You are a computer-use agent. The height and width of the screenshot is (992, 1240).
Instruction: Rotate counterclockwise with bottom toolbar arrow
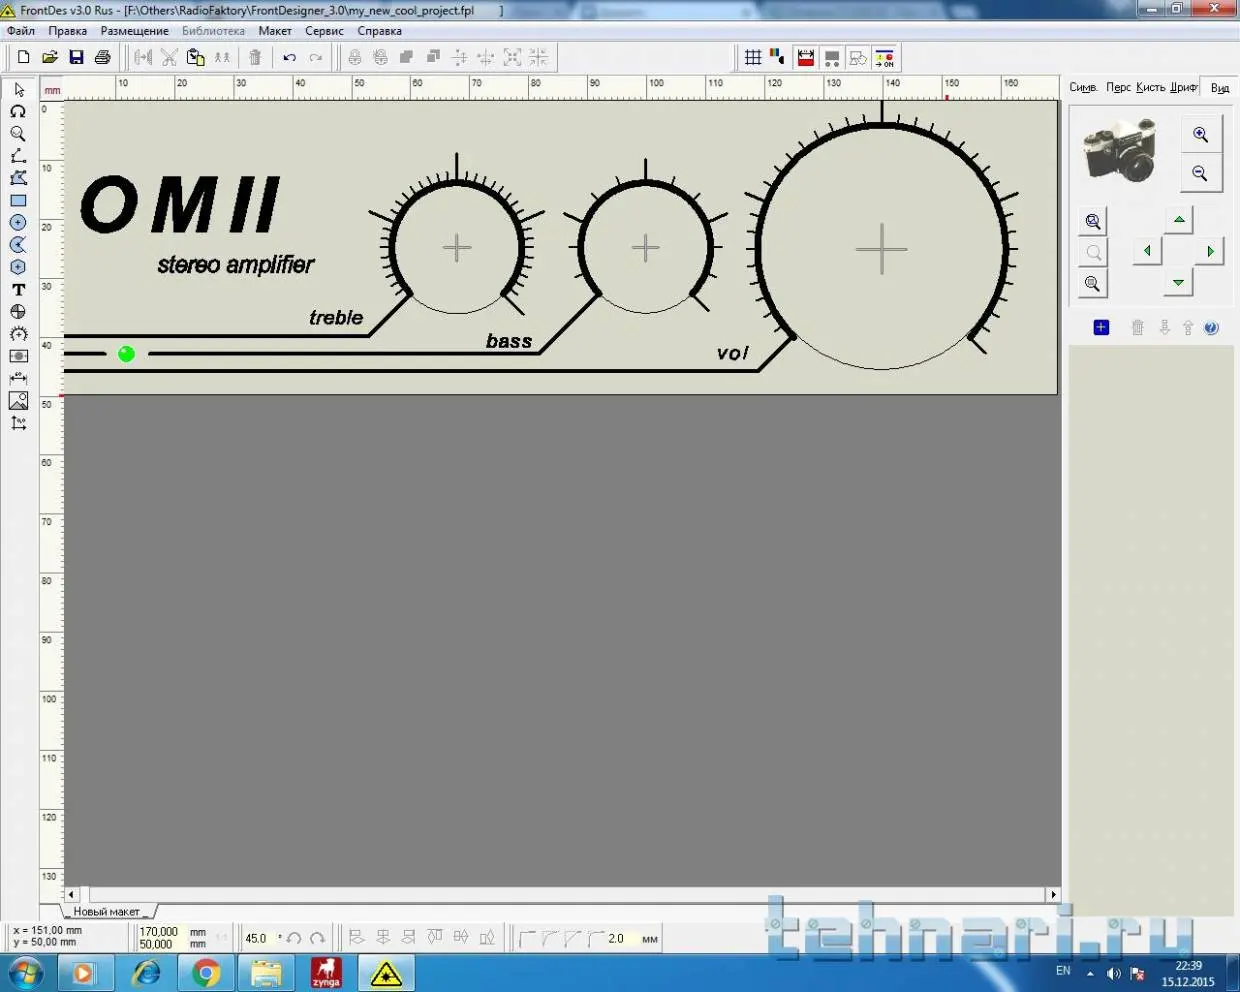click(x=294, y=938)
